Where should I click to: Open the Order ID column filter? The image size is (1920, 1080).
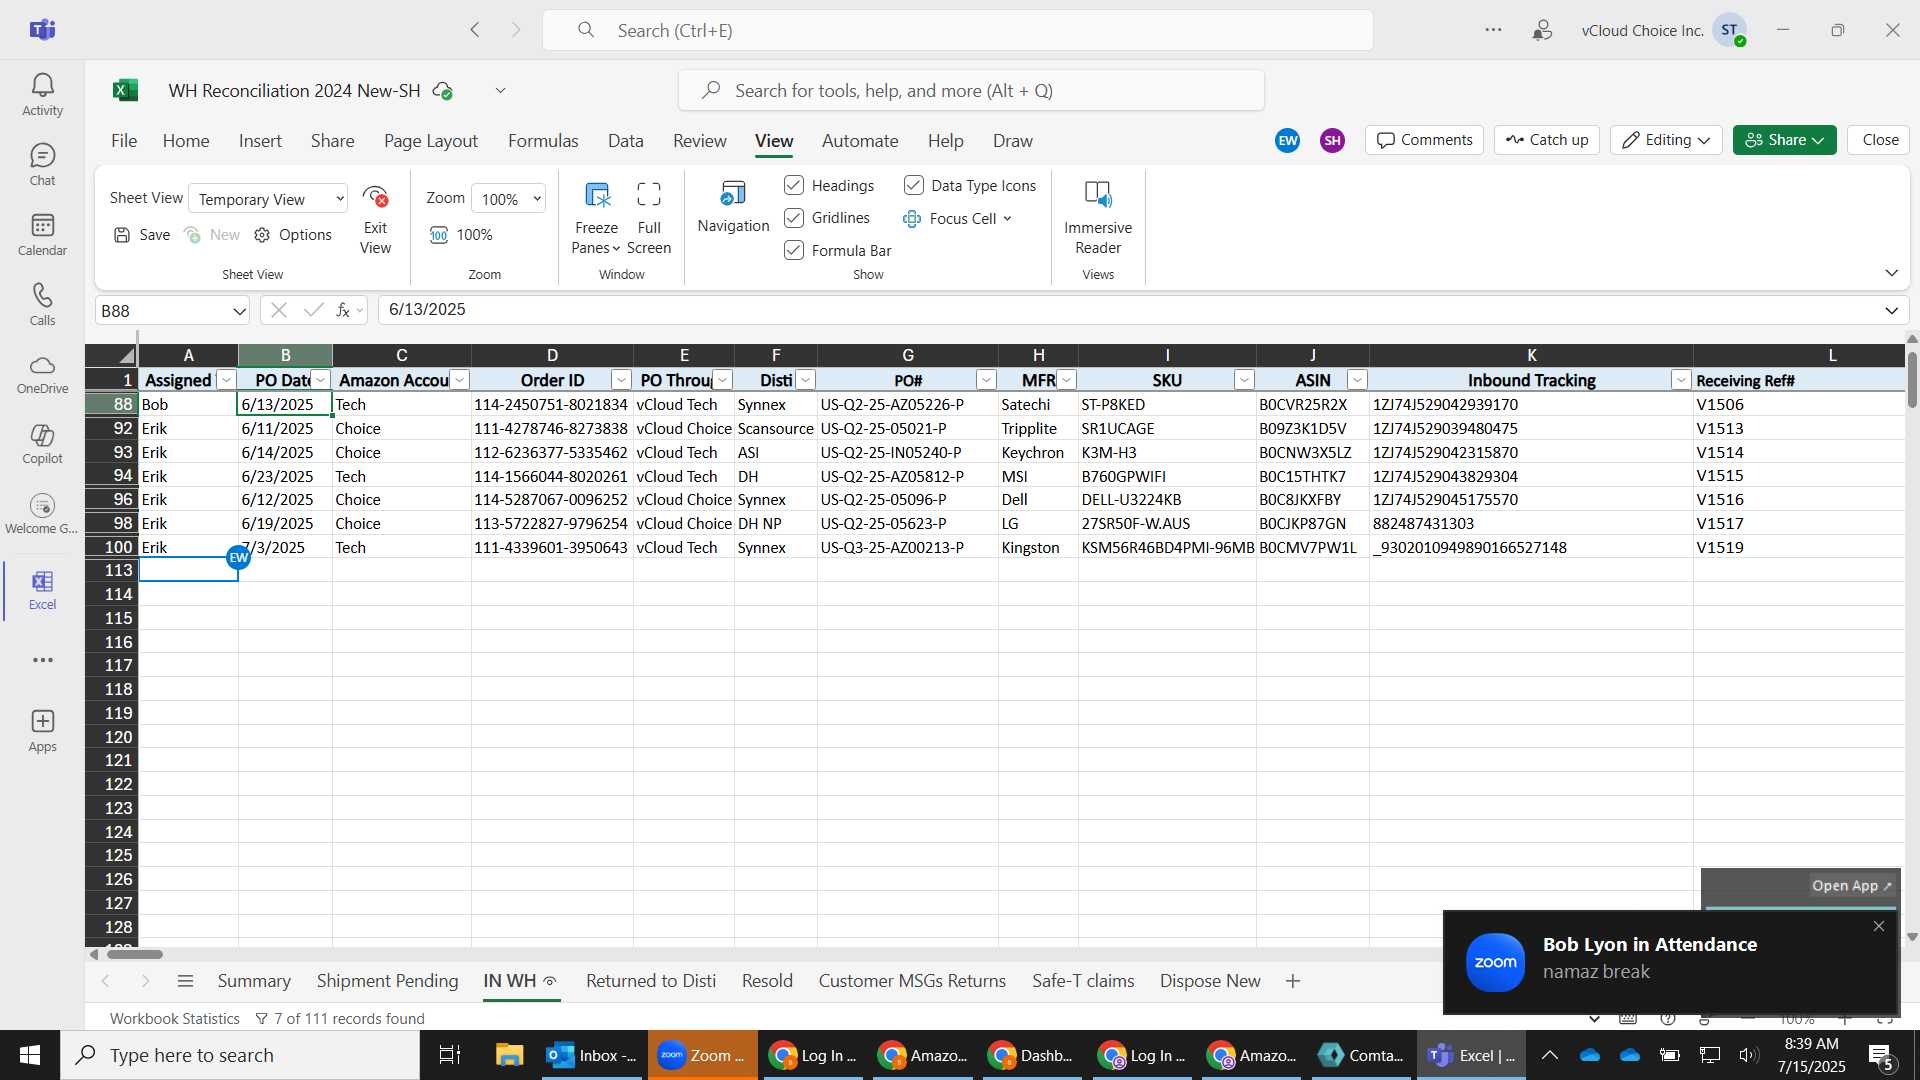[621, 380]
